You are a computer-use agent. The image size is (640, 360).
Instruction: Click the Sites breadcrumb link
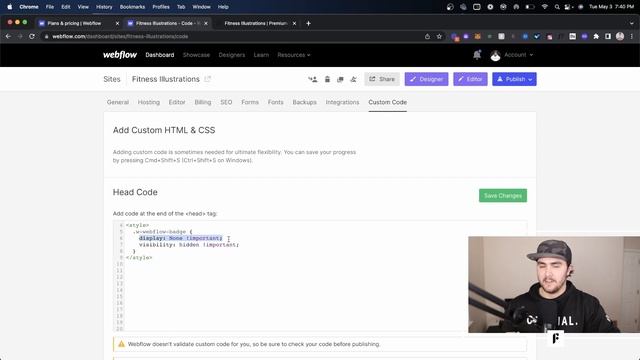pyautogui.click(x=112, y=79)
